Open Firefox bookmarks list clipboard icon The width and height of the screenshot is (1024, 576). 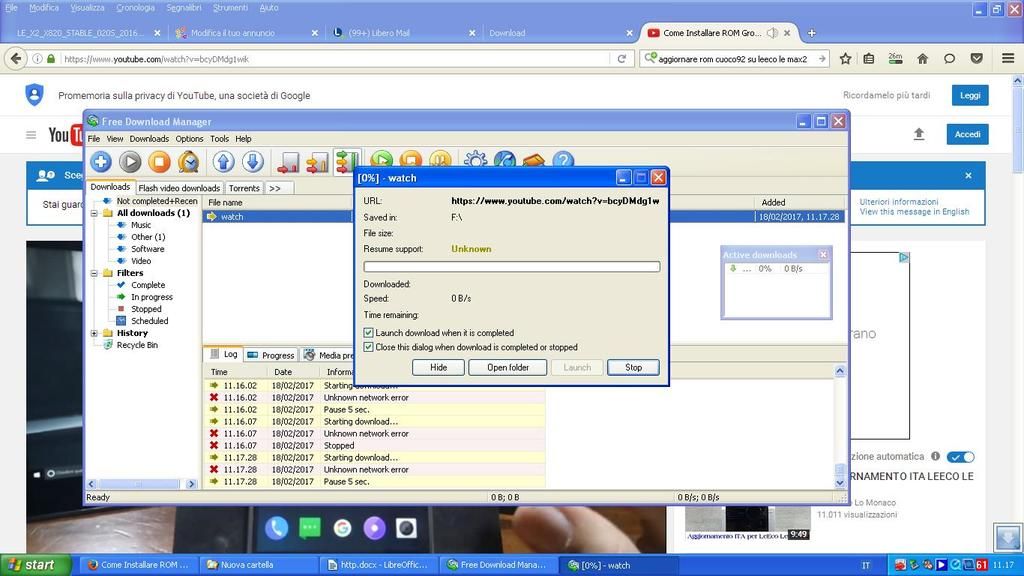(869, 59)
